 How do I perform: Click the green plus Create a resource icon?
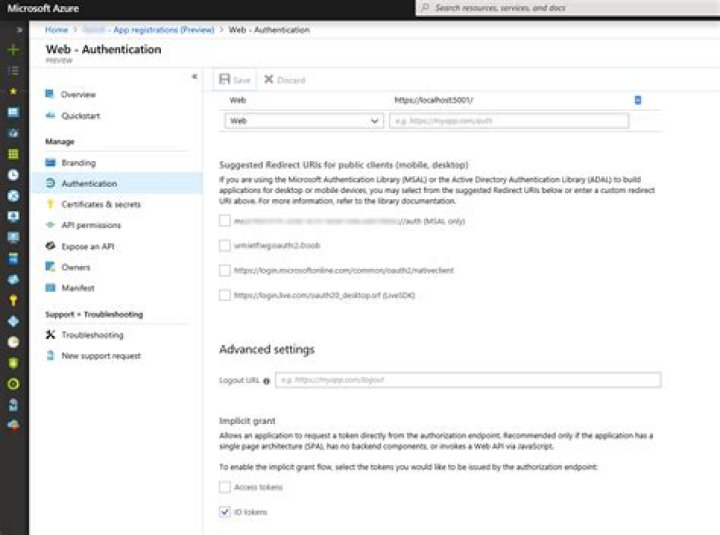pos(13,50)
